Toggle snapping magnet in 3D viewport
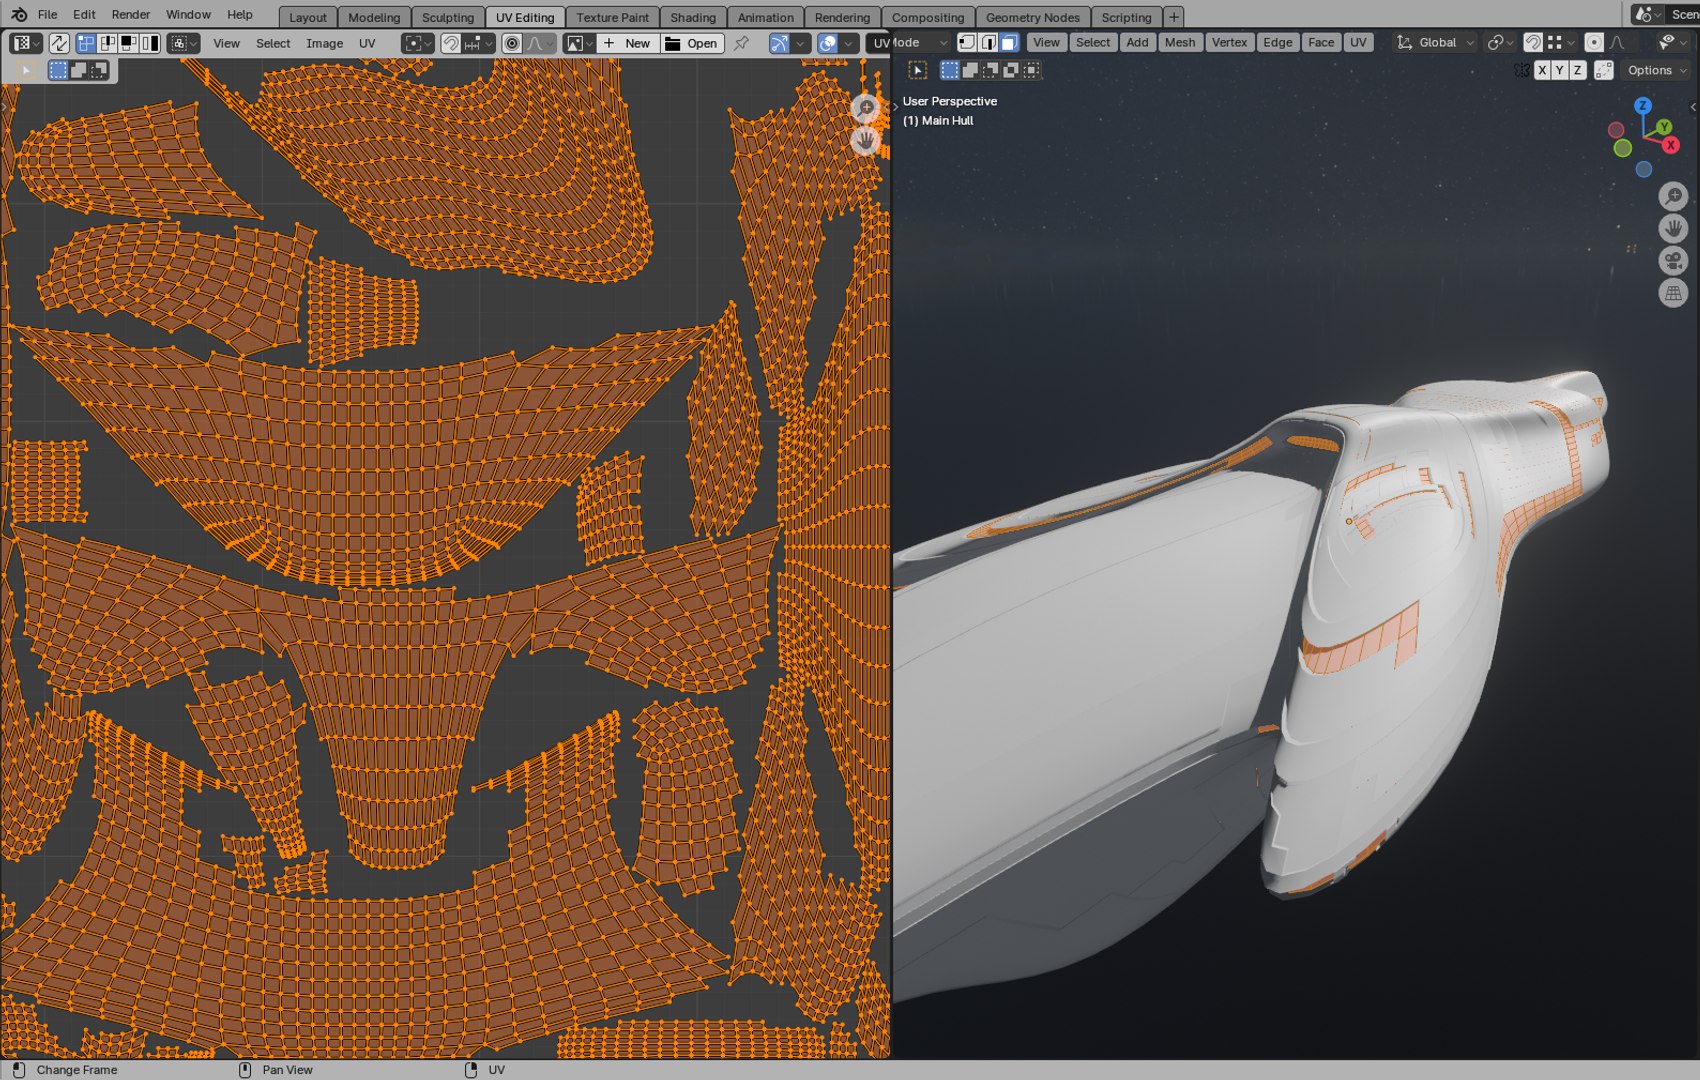The width and height of the screenshot is (1700, 1080). coord(1533,42)
